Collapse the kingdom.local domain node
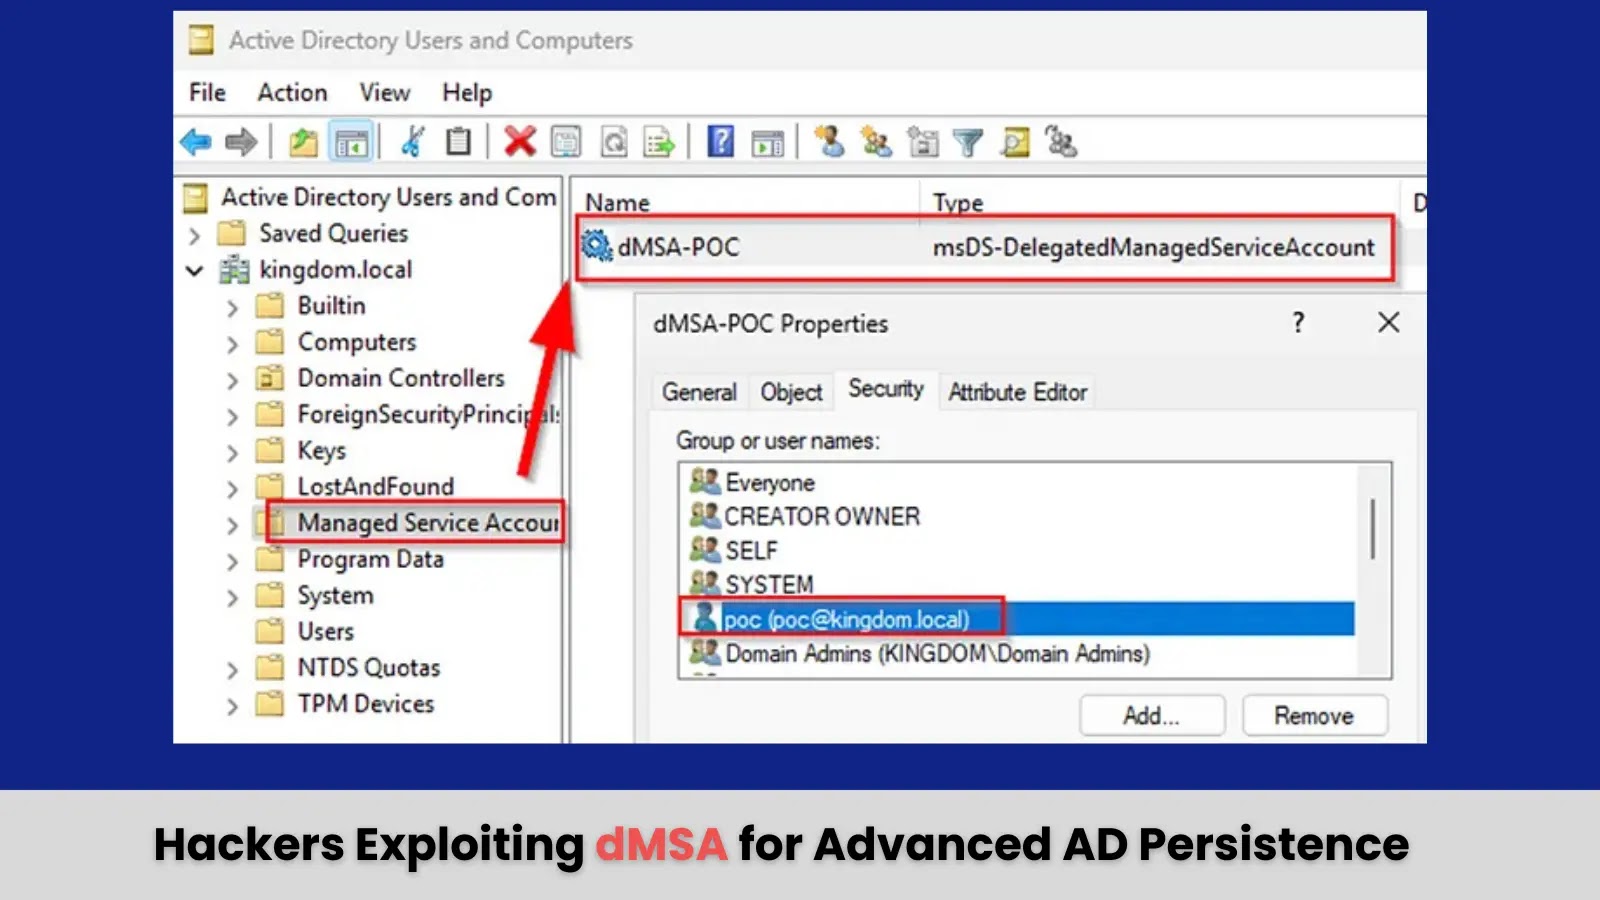 (x=193, y=269)
